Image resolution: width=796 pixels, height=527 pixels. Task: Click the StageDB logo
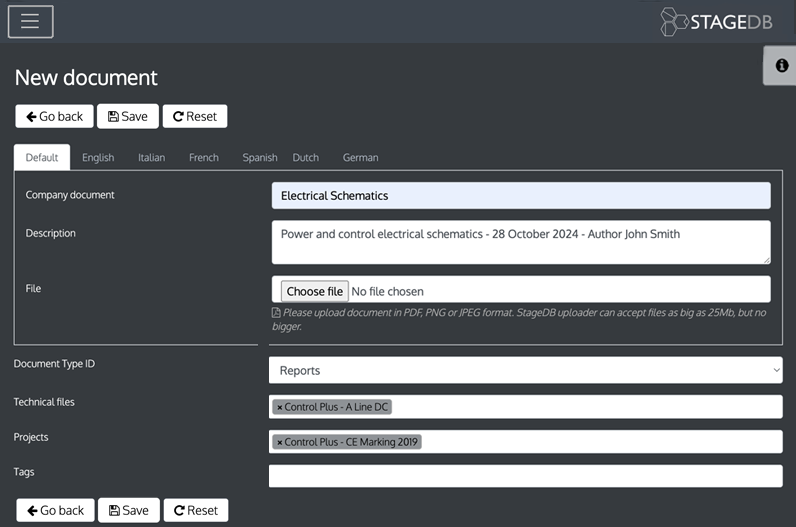point(716,22)
